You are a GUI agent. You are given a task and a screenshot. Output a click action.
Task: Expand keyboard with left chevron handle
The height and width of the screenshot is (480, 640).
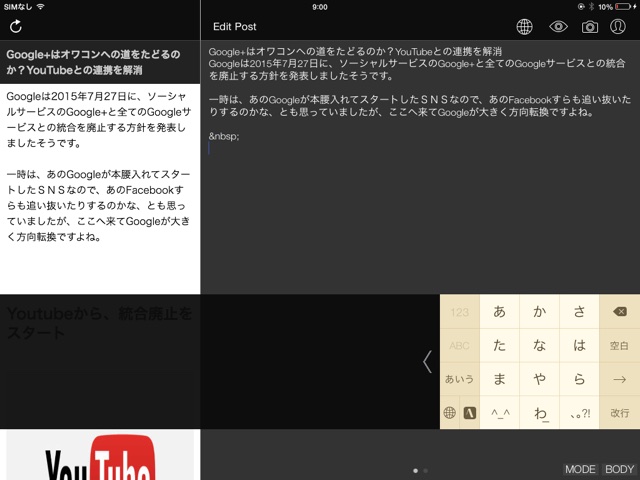pyautogui.click(x=427, y=361)
